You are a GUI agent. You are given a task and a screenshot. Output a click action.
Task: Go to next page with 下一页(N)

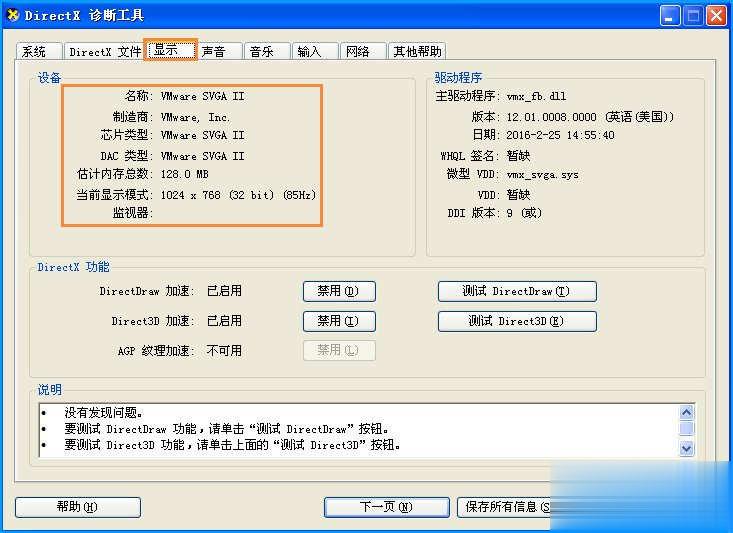(x=387, y=507)
